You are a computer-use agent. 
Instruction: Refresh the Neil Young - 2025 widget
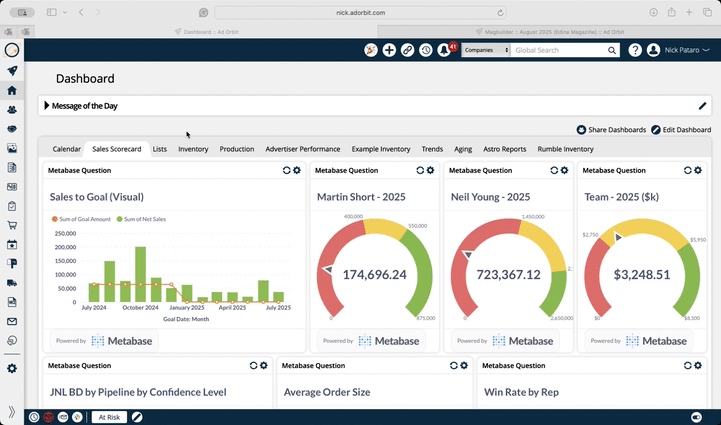[x=554, y=170]
